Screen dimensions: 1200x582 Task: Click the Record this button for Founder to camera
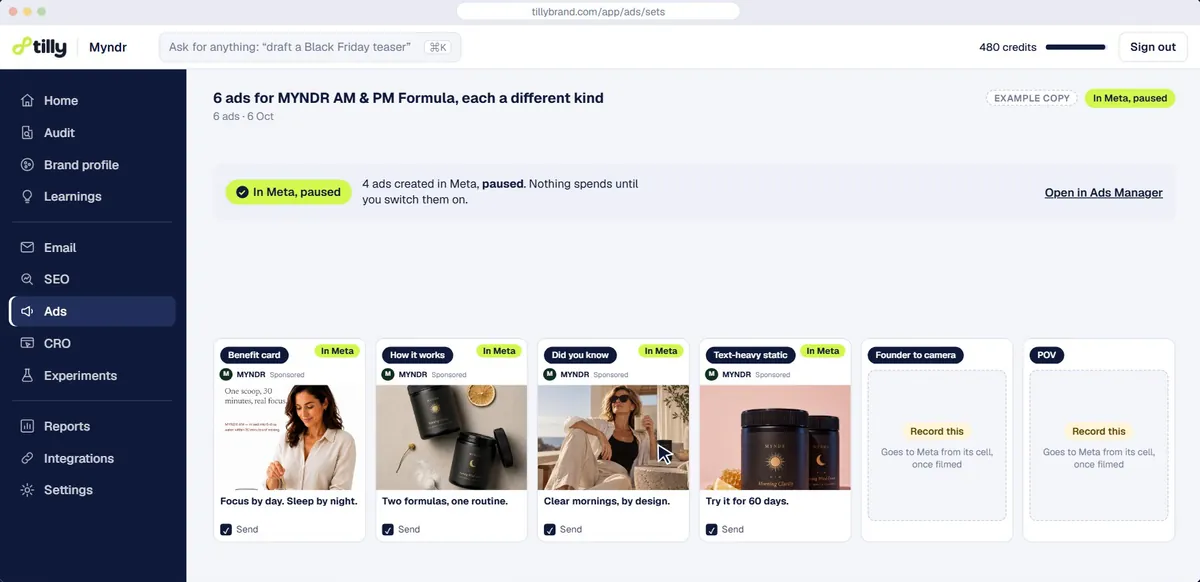click(937, 432)
